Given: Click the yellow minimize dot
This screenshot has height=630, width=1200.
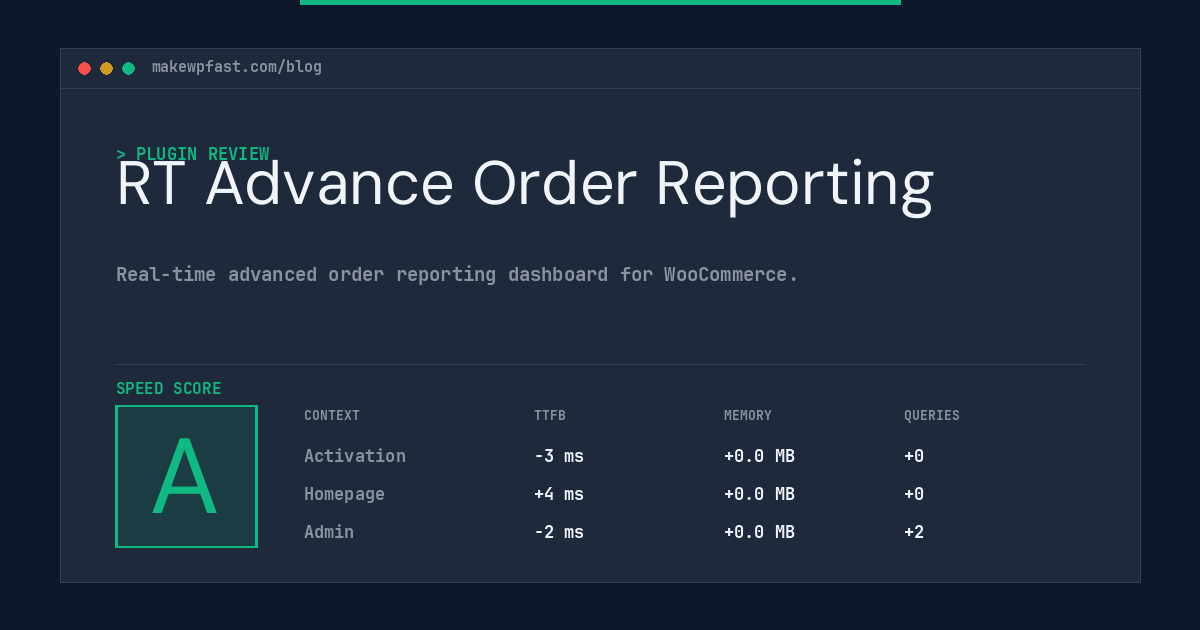Looking at the screenshot, I should 106,68.
